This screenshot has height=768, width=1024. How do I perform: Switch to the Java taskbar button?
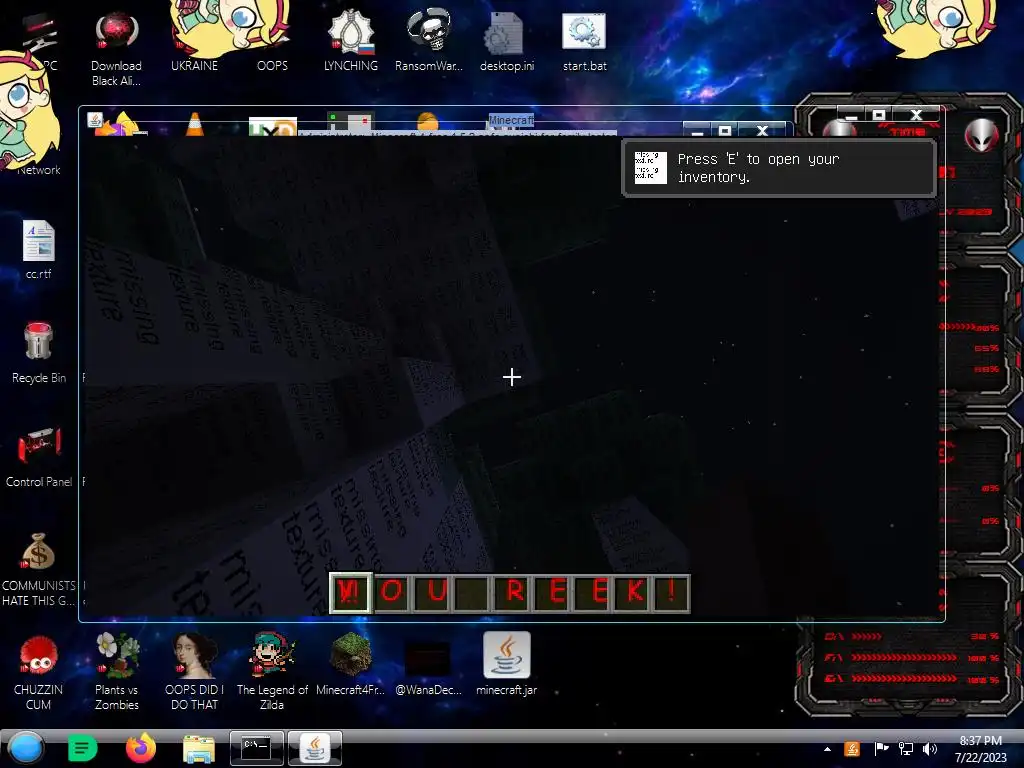tap(315, 748)
